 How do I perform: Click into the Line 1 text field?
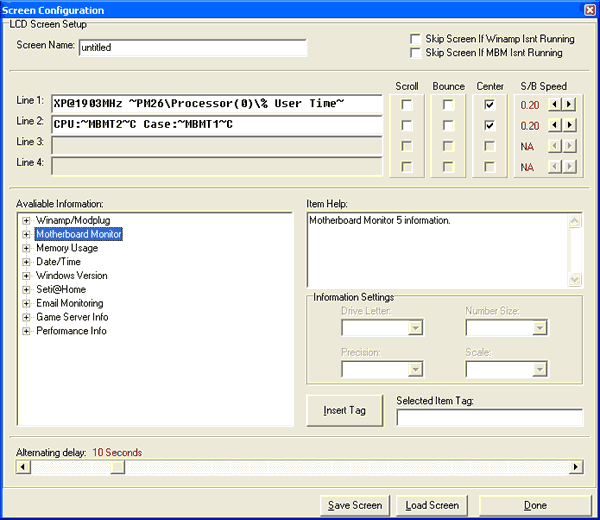(217, 104)
